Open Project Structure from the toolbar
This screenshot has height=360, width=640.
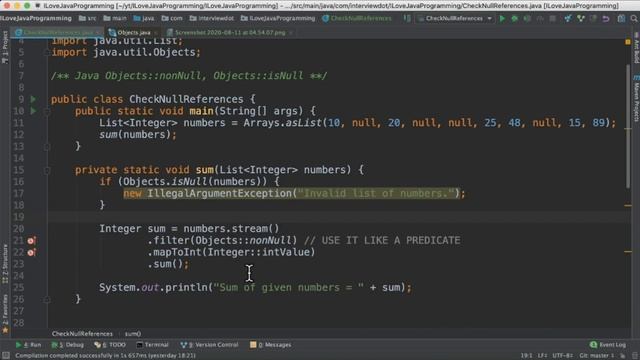(621, 18)
